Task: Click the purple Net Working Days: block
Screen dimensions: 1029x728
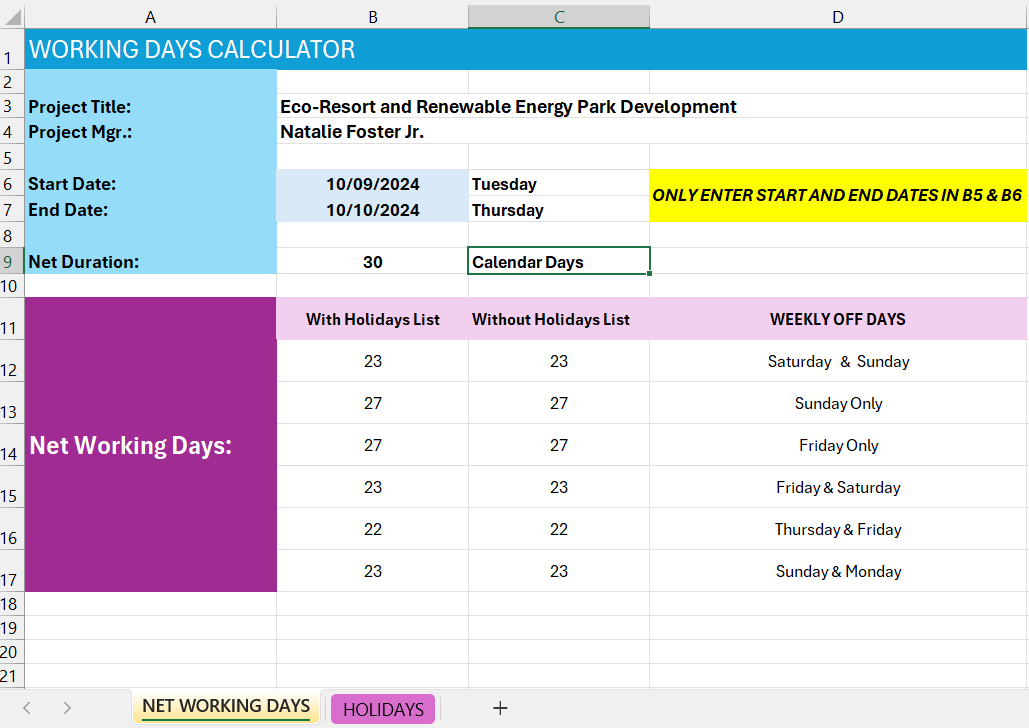Action: (150, 444)
